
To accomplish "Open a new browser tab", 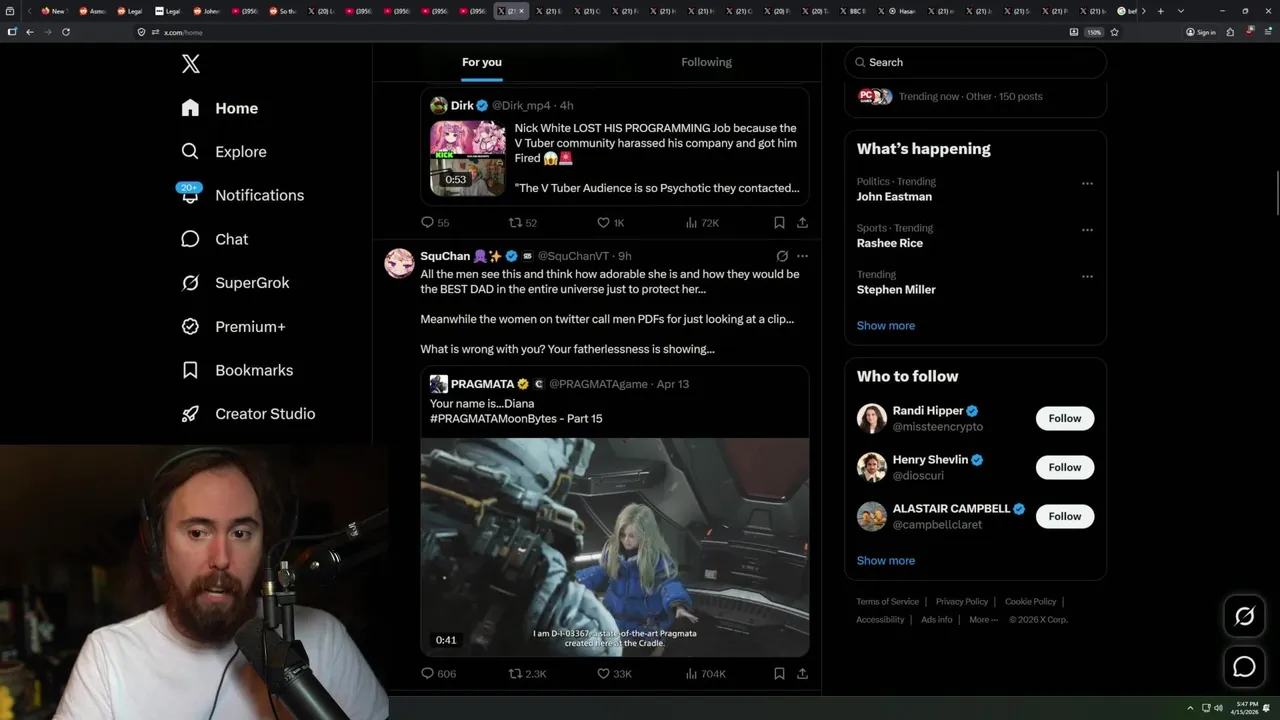I will pos(1160,11).
